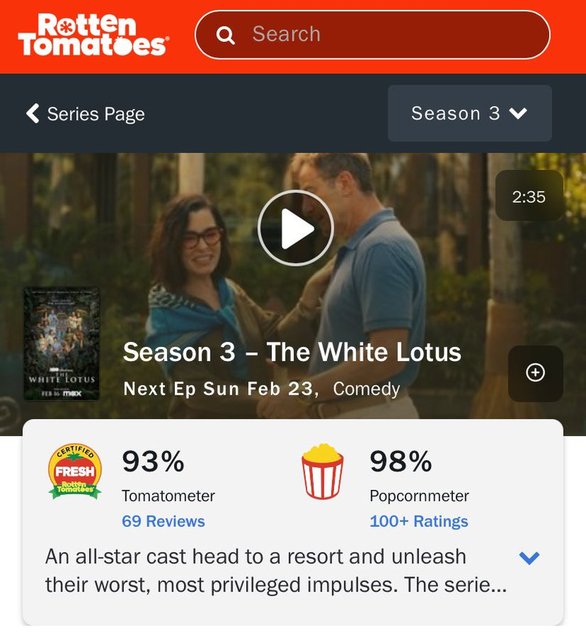Viewport: 586px width, 640px height.
Task: Click the 93% Tomatometer score
Action: point(153,462)
